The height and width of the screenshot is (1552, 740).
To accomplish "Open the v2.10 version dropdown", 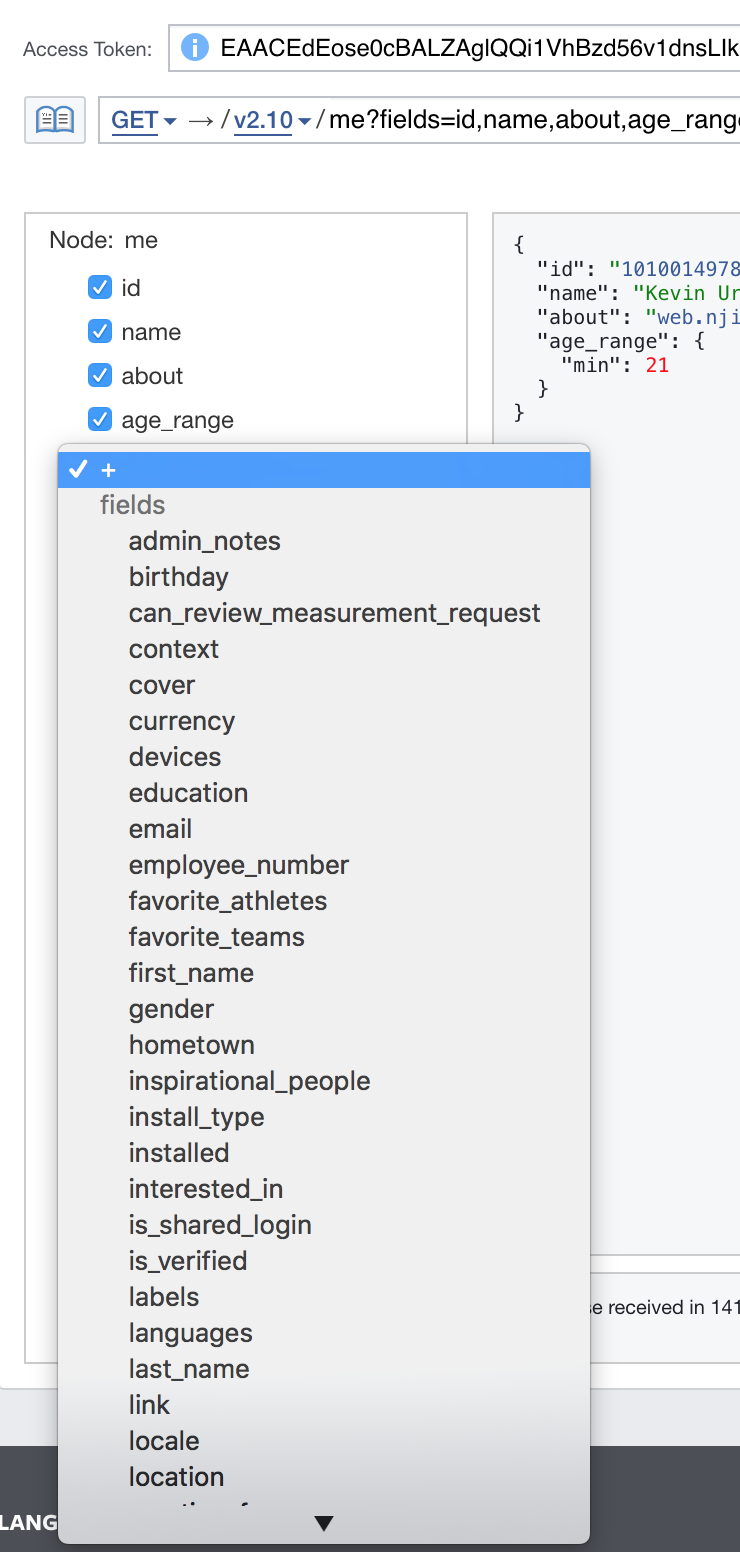I will (x=272, y=121).
